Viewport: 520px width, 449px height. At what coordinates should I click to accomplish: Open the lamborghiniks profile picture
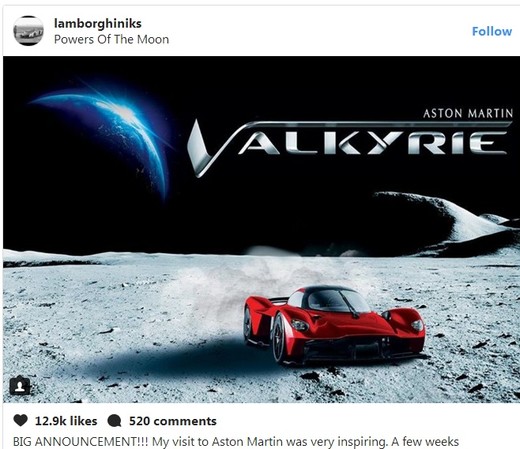coord(28,31)
